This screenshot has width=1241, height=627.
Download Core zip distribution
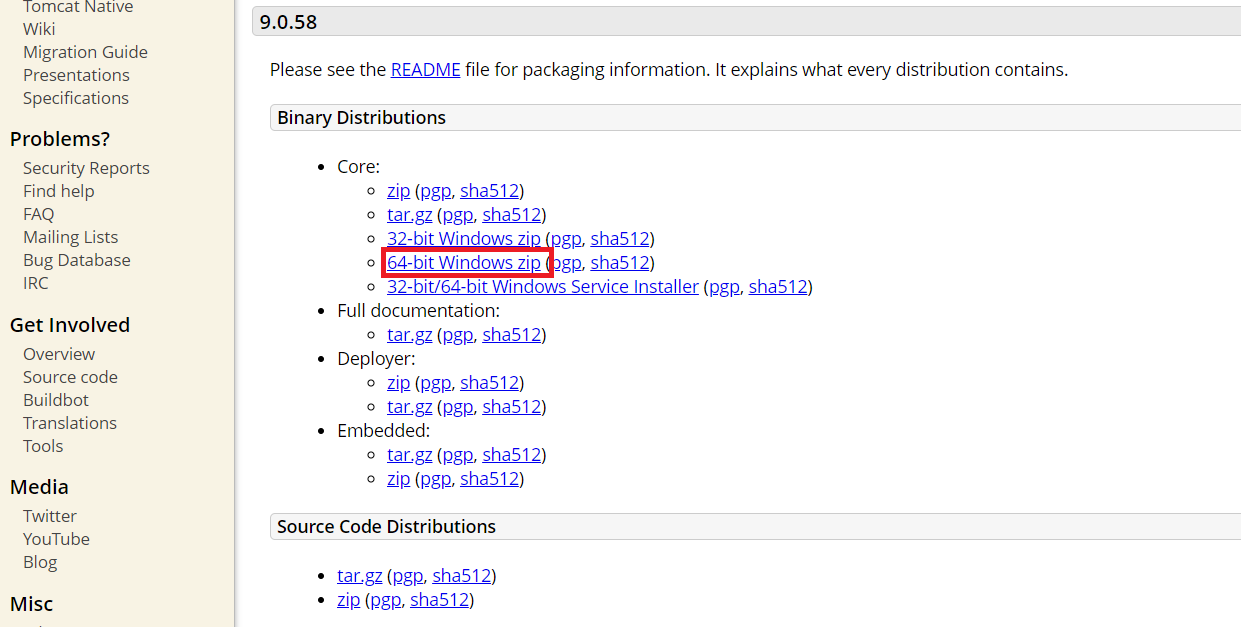(398, 191)
